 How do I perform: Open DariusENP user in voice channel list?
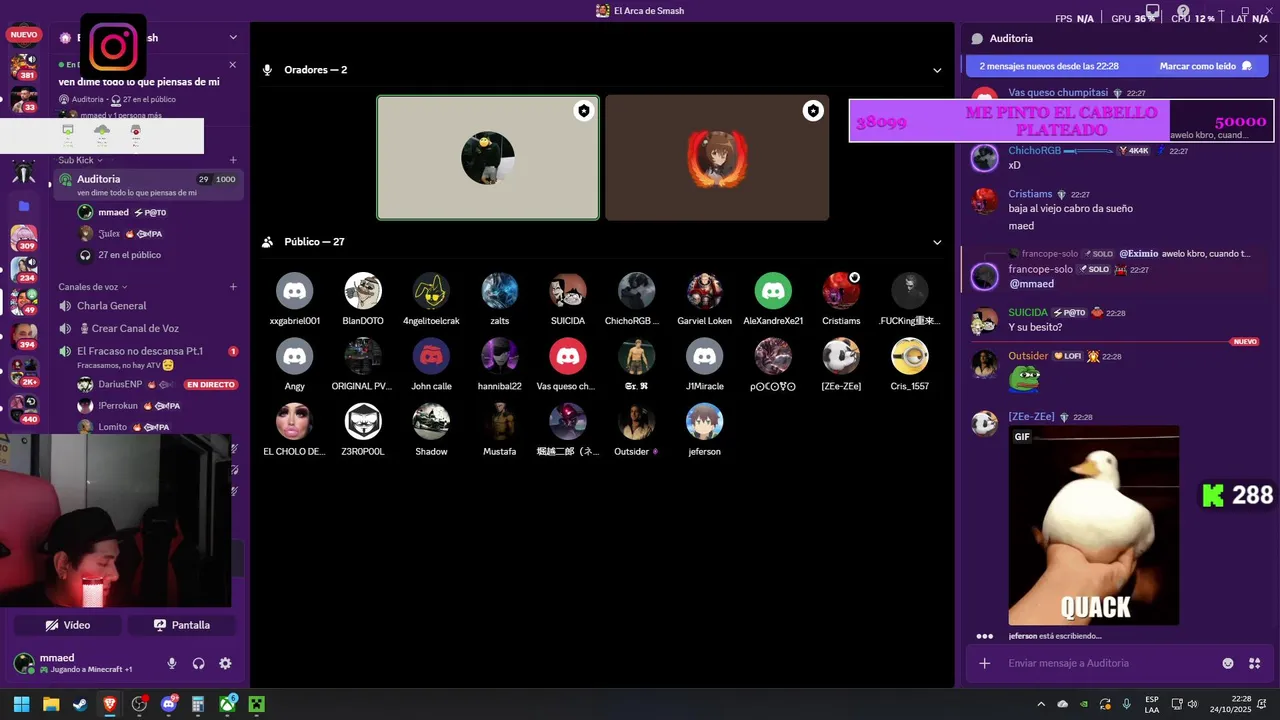(x=119, y=384)
